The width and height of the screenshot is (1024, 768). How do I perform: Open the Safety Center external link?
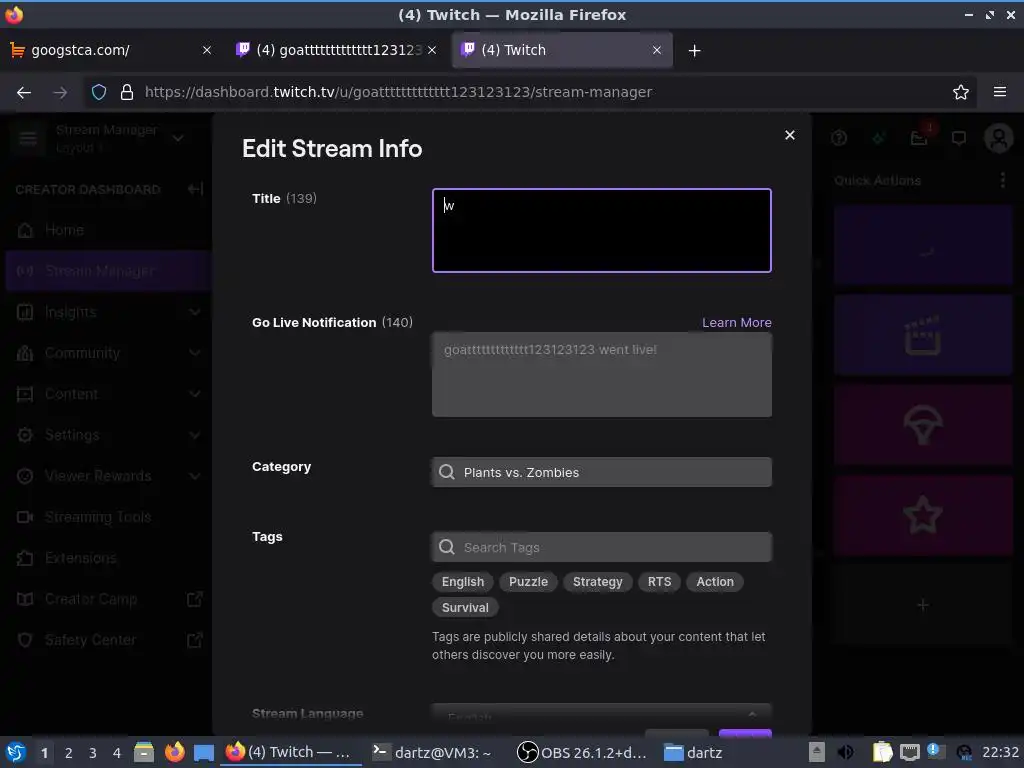click(x=106, y=640)
